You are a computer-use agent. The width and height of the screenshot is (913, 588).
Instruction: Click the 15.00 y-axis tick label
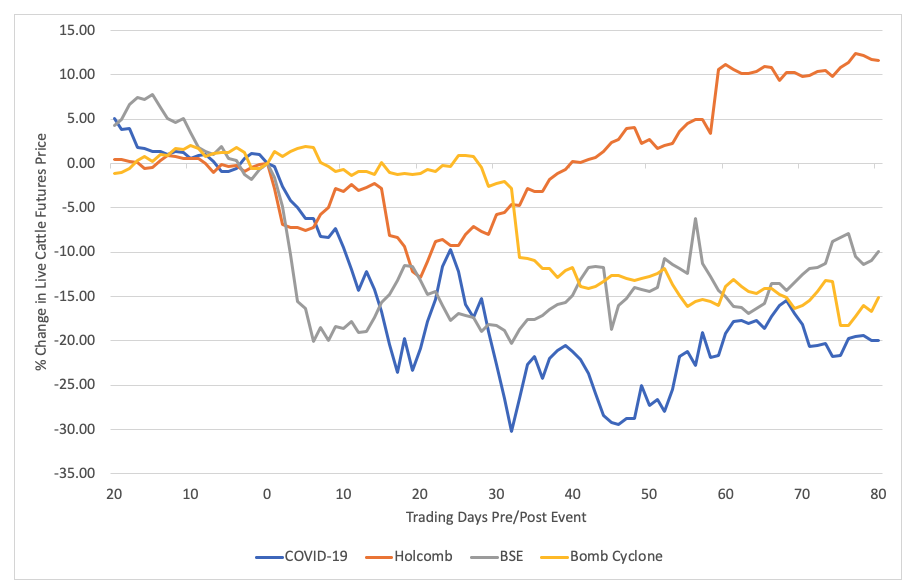click(76, 30)
